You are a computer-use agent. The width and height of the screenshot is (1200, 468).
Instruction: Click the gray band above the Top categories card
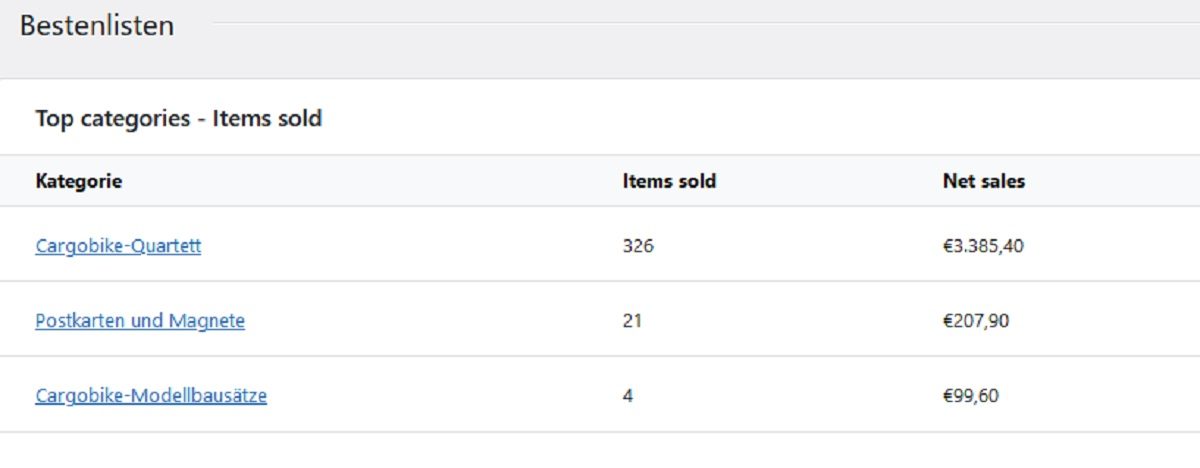tap(600, 62)
